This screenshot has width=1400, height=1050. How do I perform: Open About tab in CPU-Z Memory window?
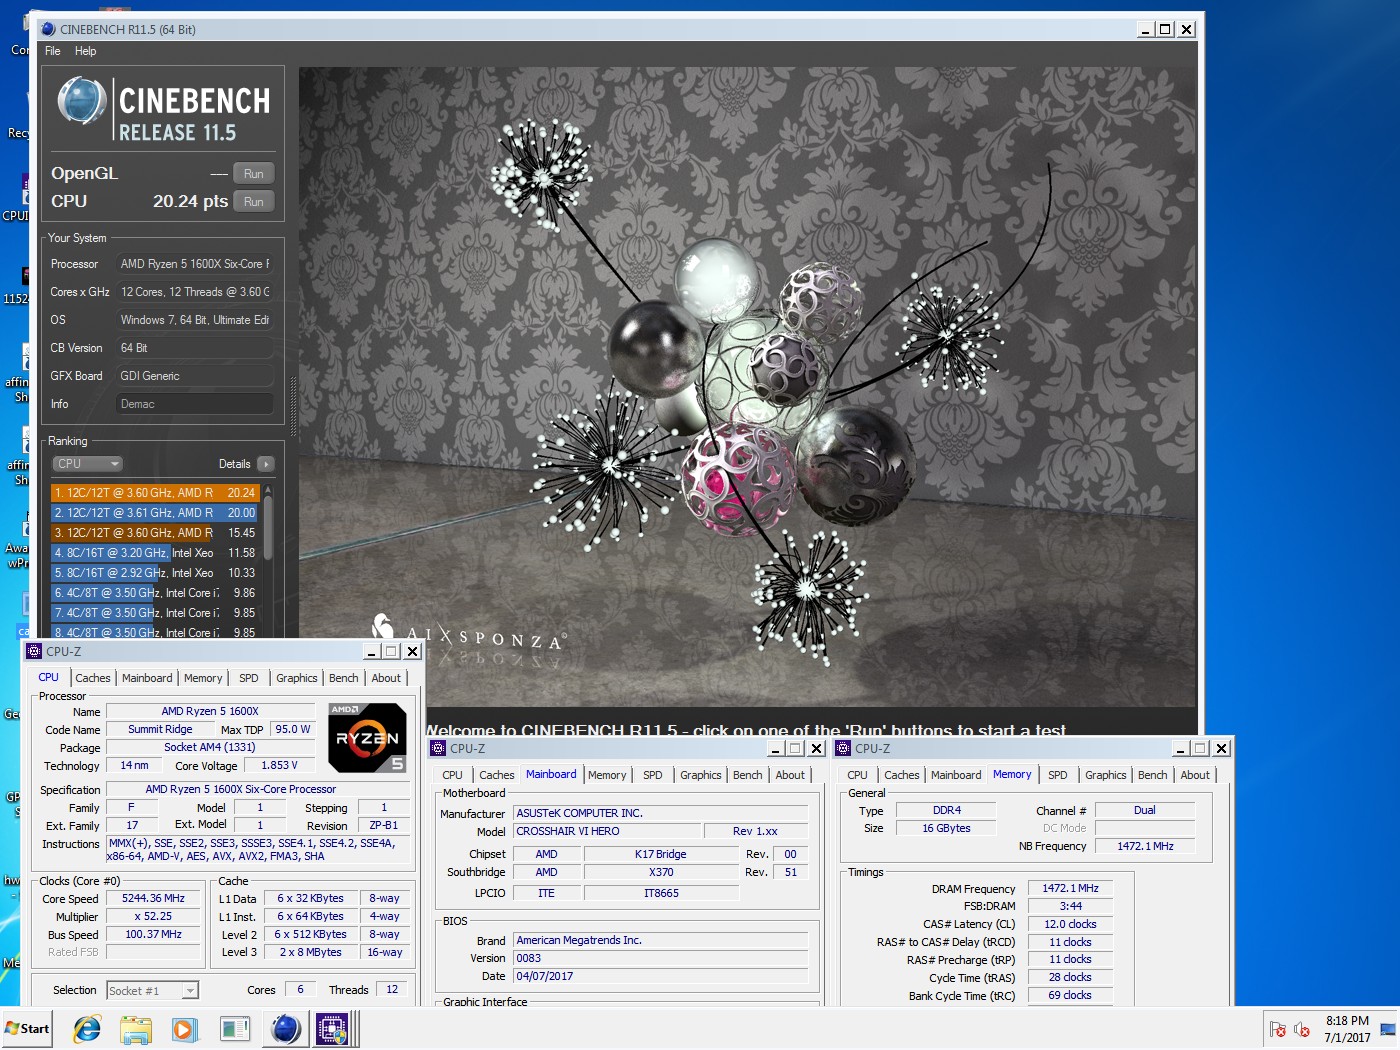[1195, 775]
